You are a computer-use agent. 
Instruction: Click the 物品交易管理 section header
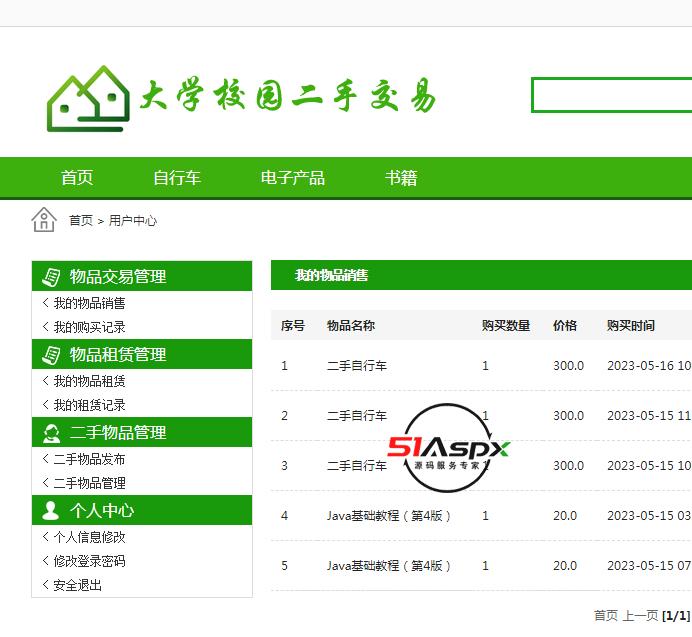point(142,276)
